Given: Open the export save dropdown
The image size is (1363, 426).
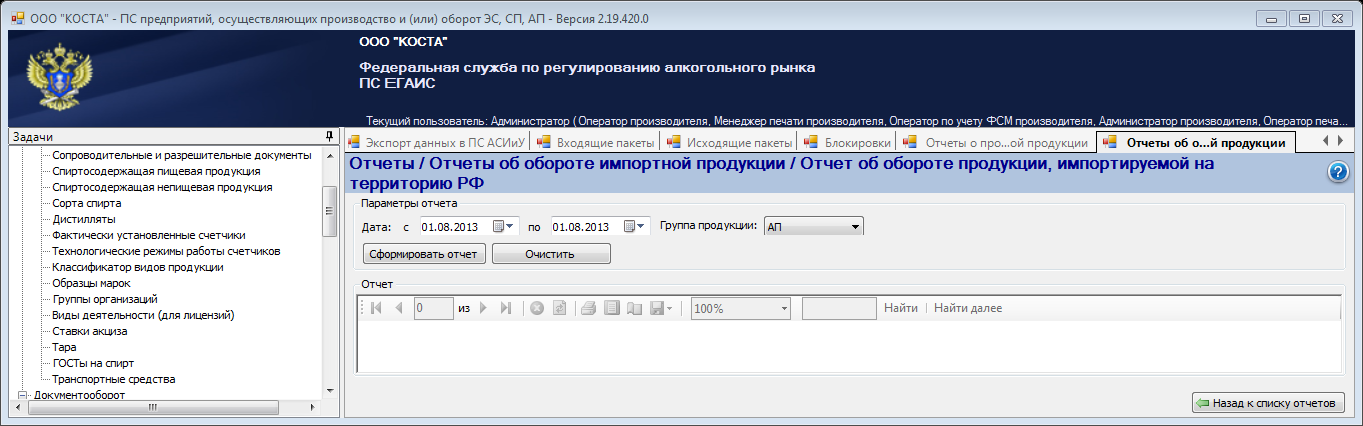Looking at the screenshot, I should 661,308.
